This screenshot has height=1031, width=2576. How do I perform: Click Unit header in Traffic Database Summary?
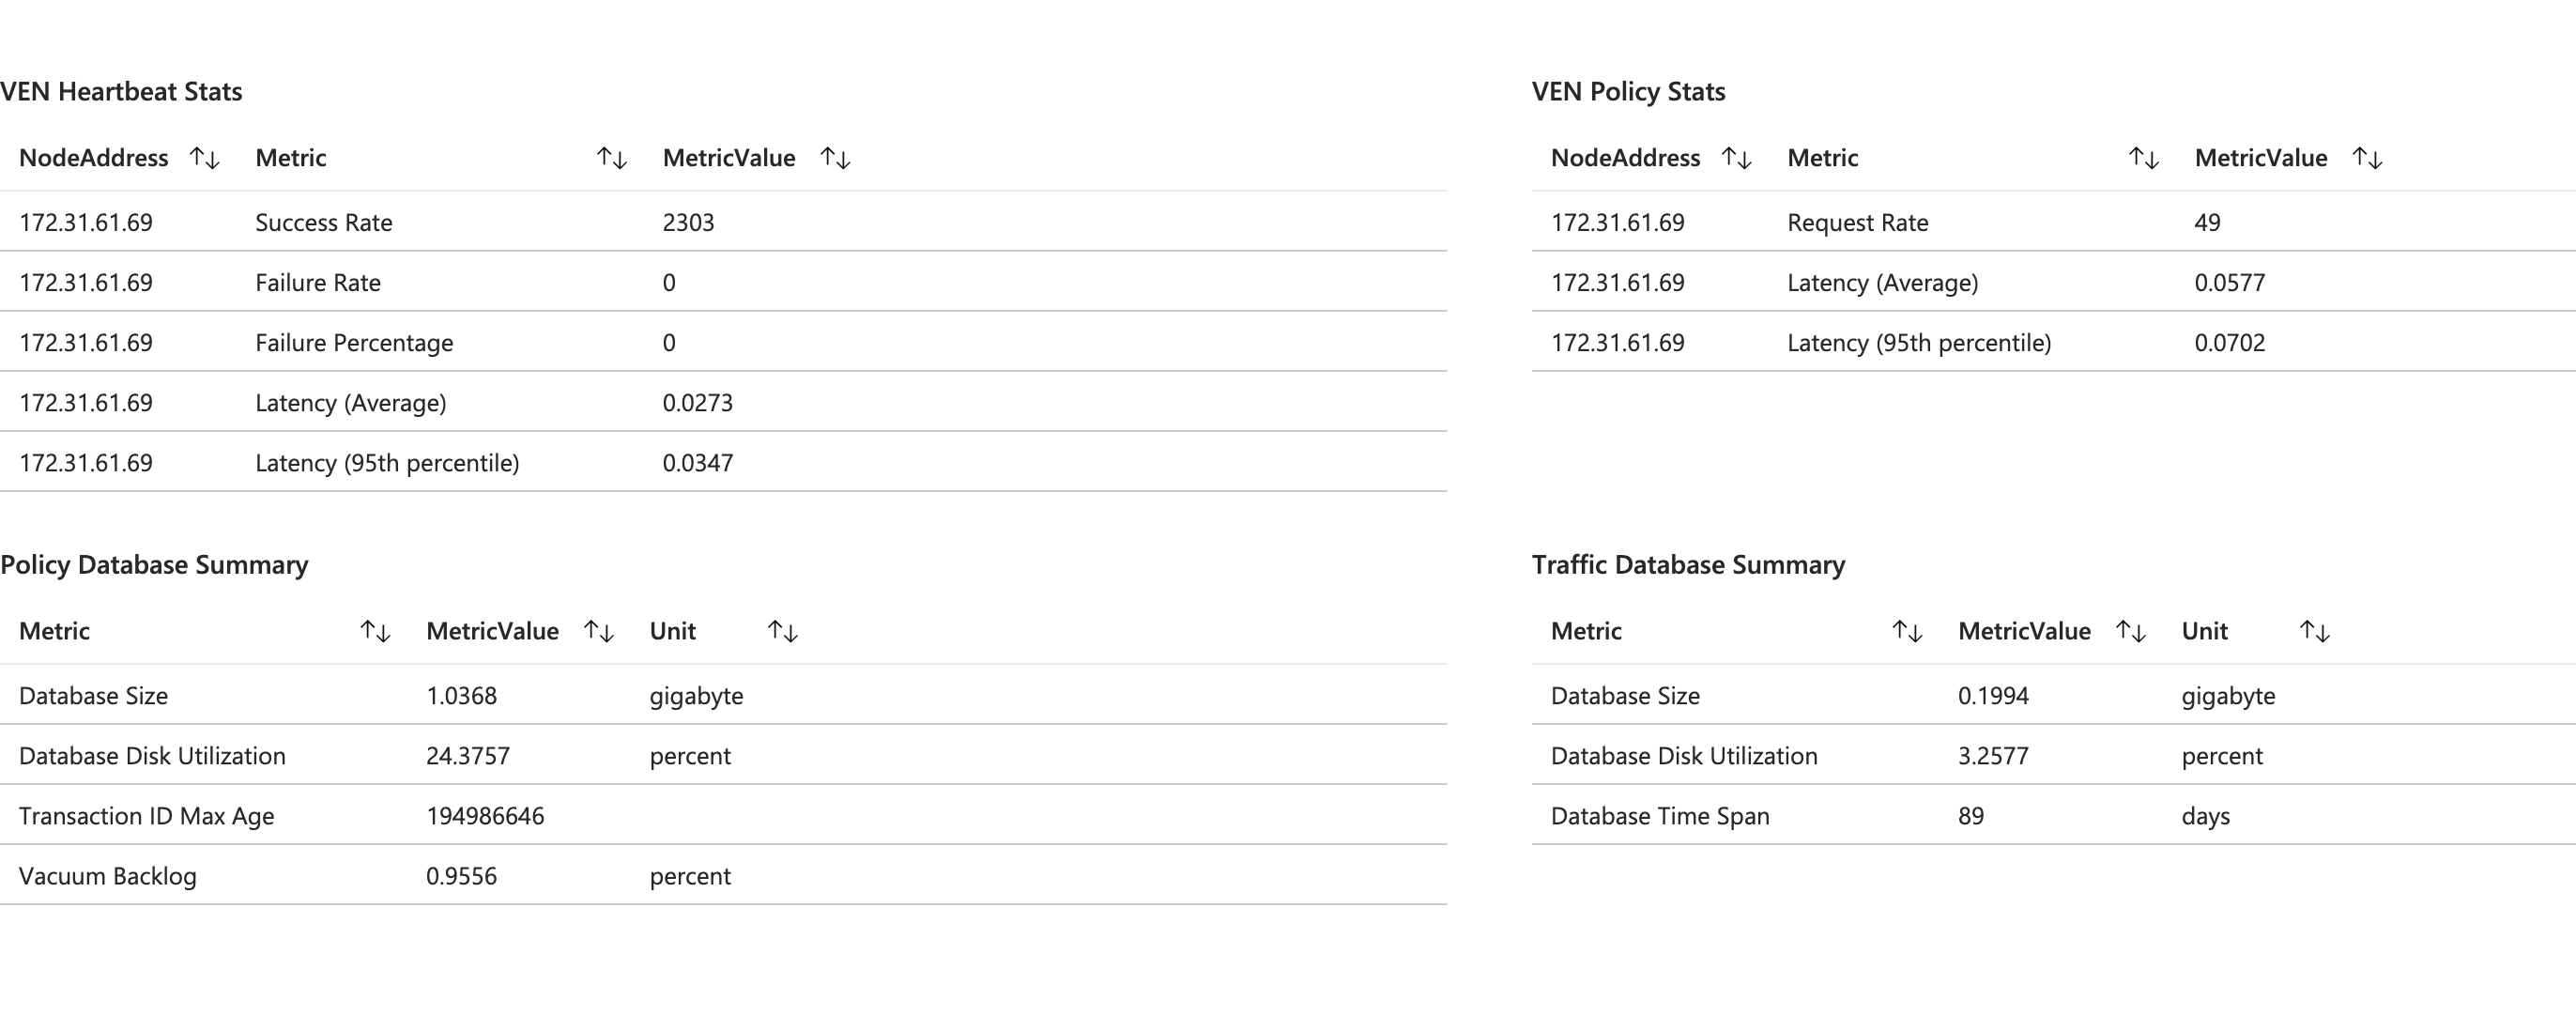(x=2205, y=631)
